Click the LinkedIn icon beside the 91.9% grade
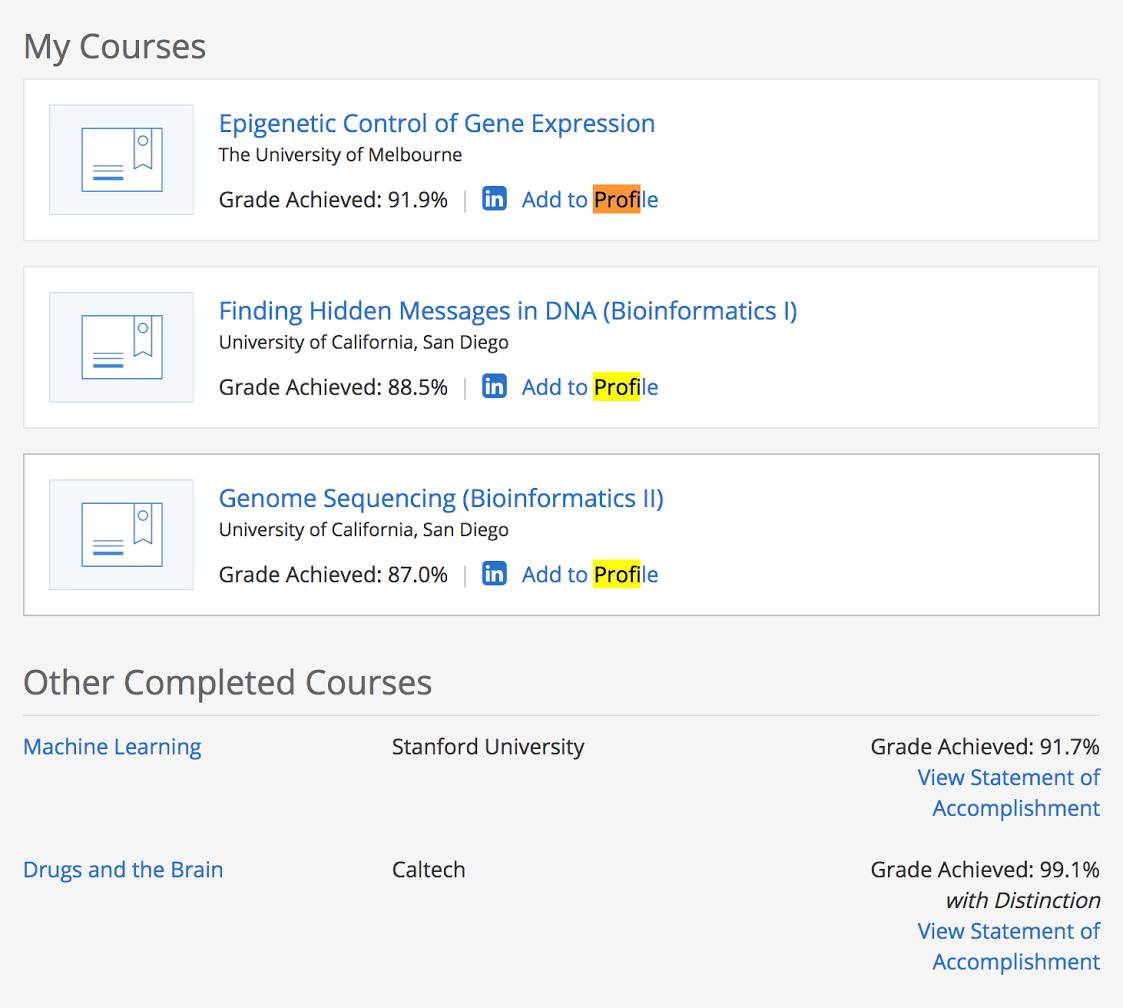The height and width of the screenshot is (1008, 1123). pyautogui.click(x=494, y=198)
